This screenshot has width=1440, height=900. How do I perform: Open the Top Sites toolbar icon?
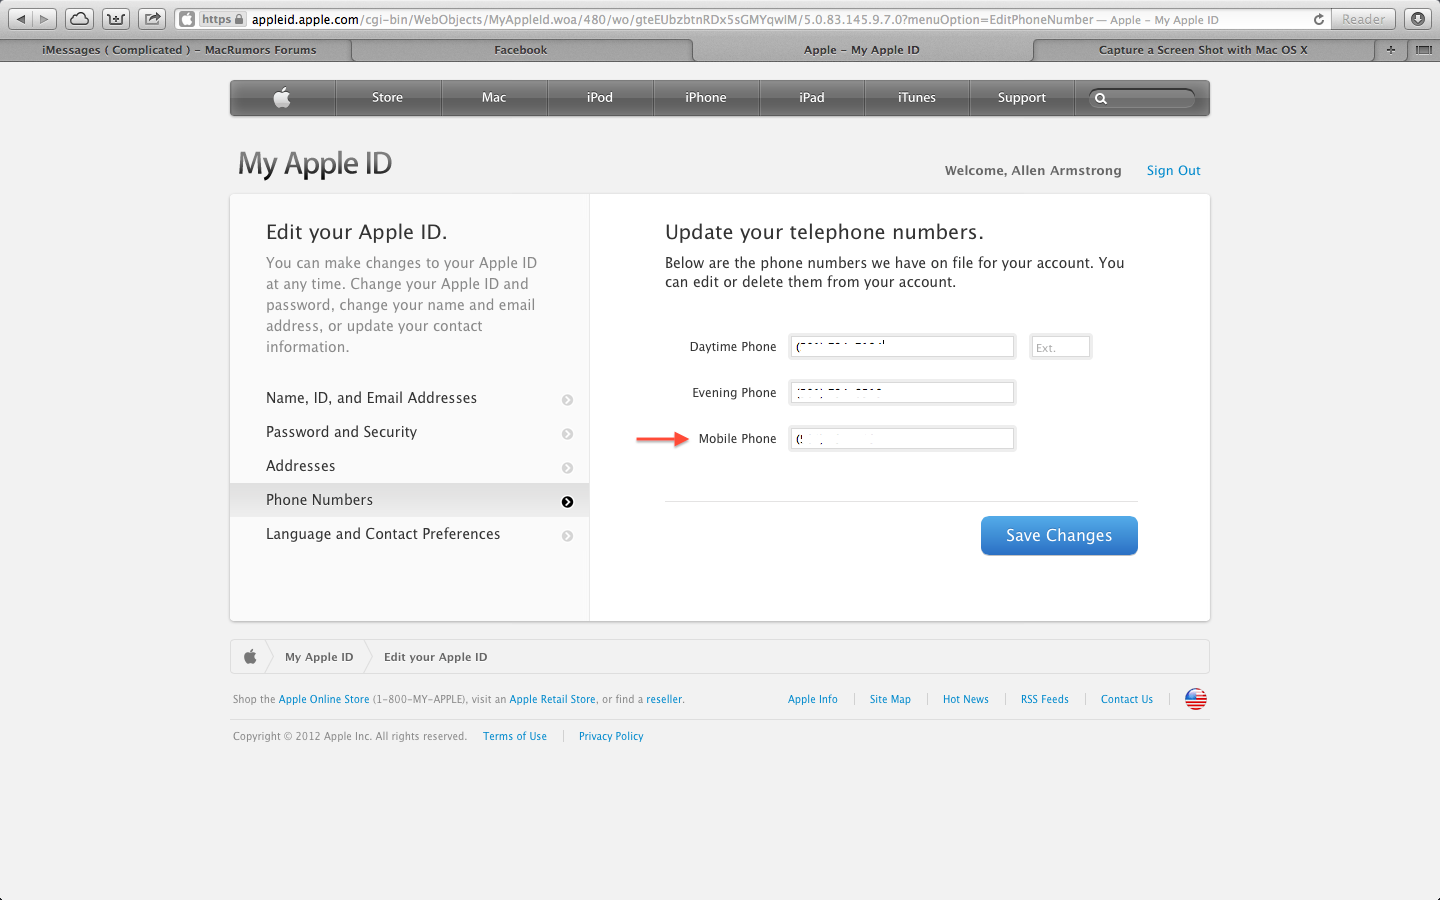click(116, 19)
